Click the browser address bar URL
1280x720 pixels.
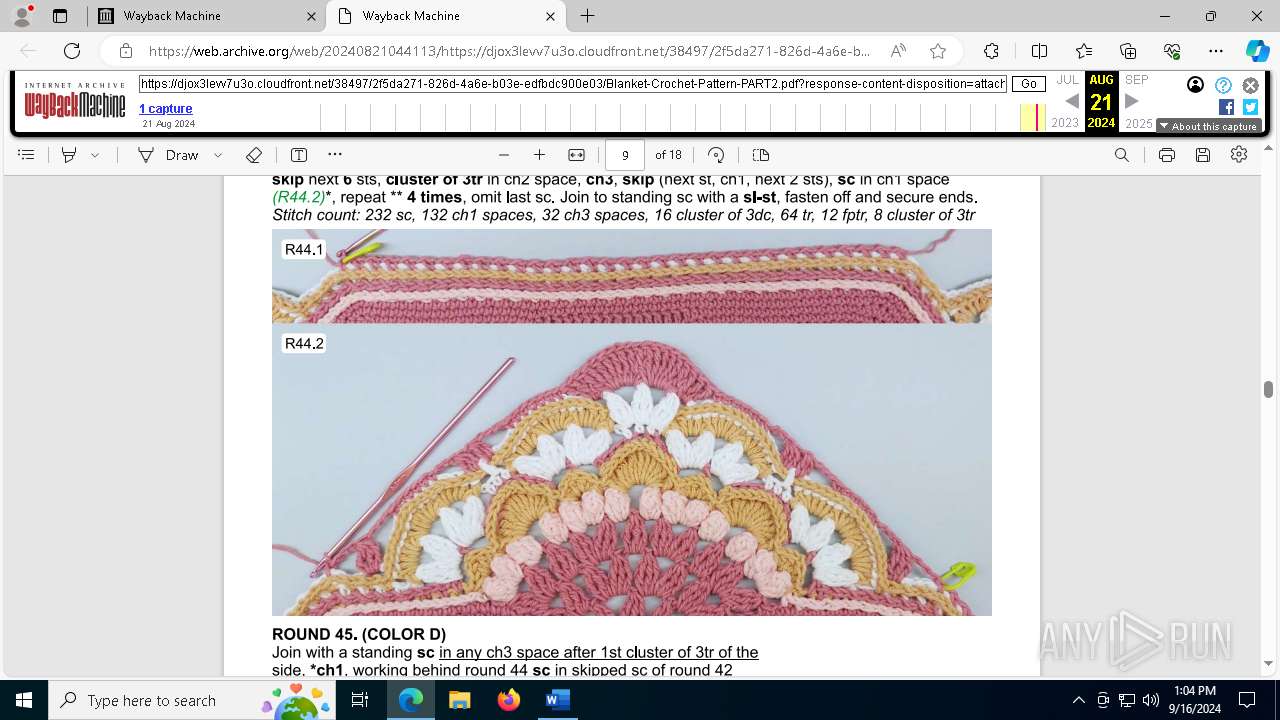[509, 51]
